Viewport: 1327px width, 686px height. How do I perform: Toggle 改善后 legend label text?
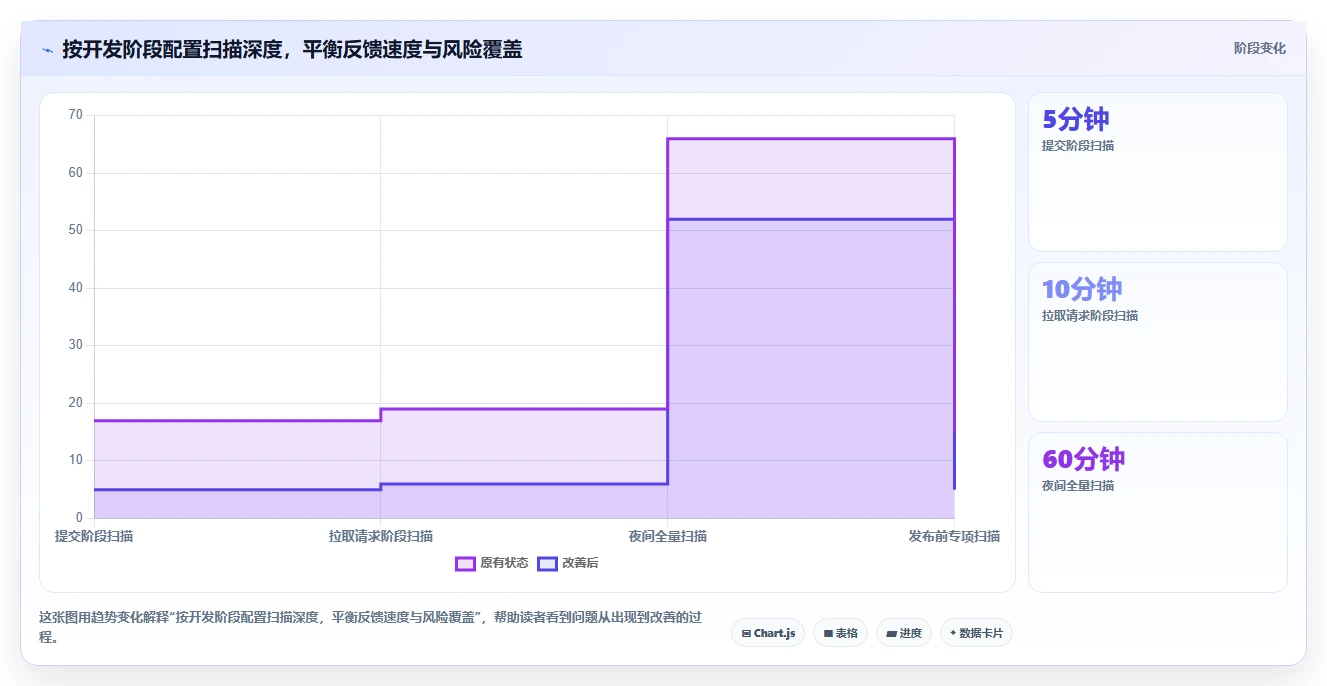click(x=580, y=563)
